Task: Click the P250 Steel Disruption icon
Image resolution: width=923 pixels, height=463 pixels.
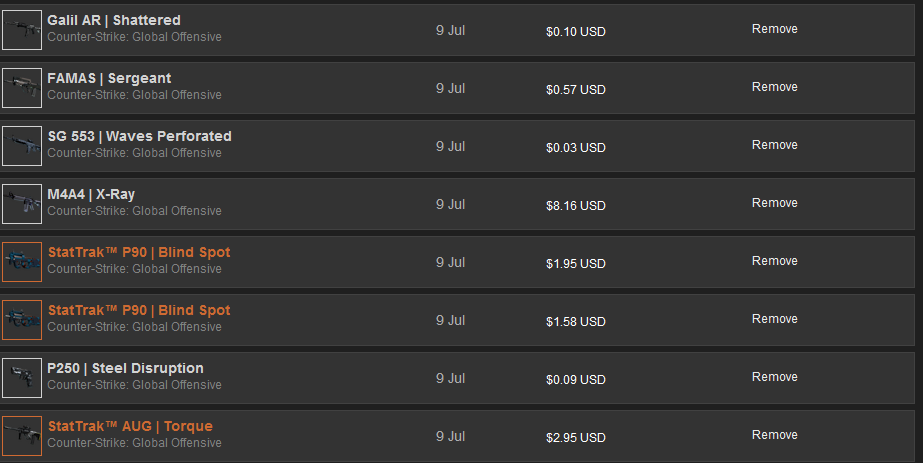Action: pyautogui.click(x=22, y=378)
